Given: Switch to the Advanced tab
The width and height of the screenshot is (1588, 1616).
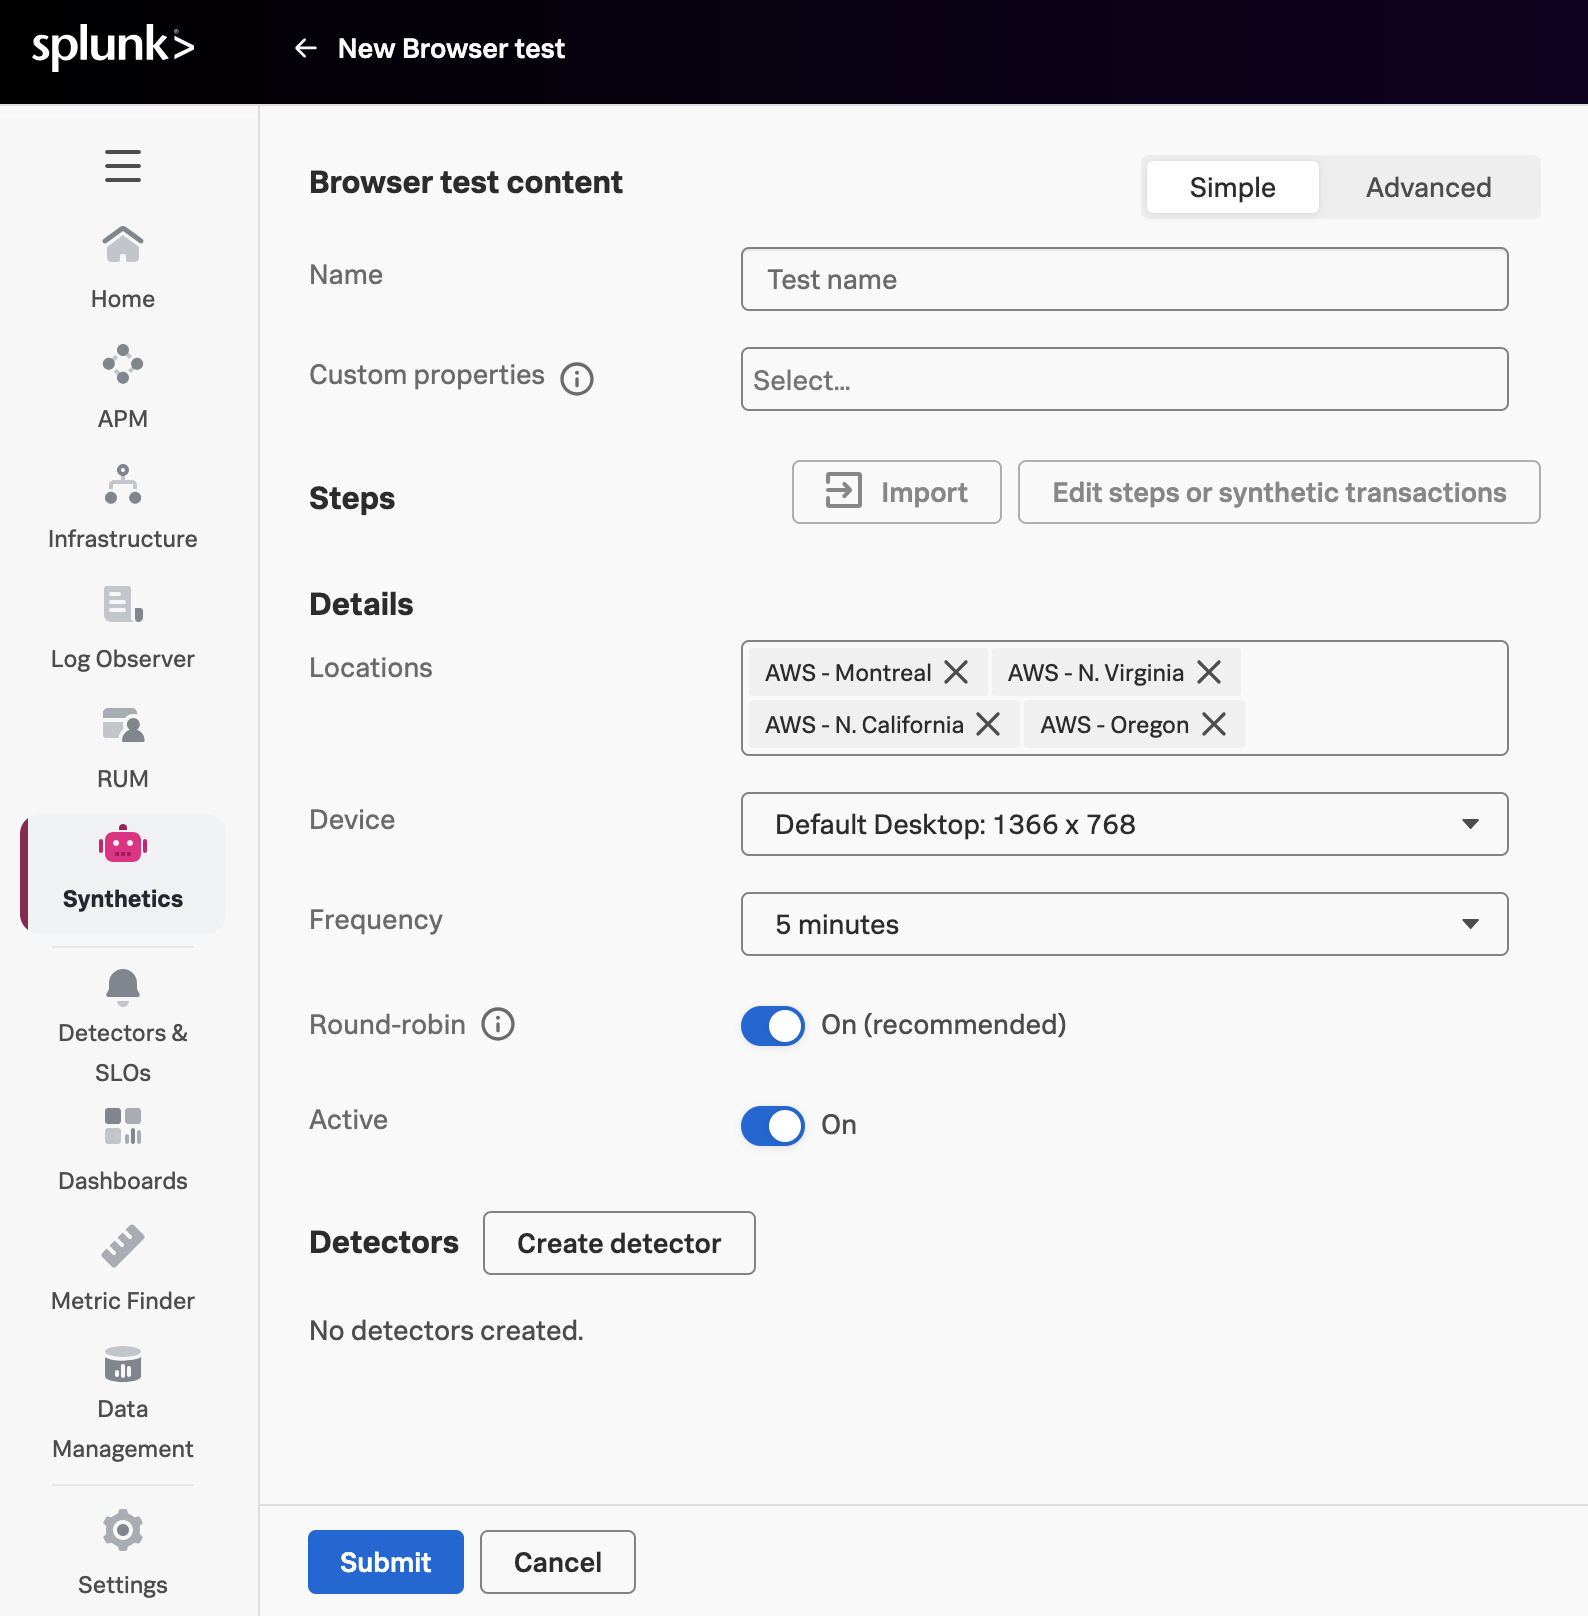Looking at the screenshot, I should pos(1428,187).
